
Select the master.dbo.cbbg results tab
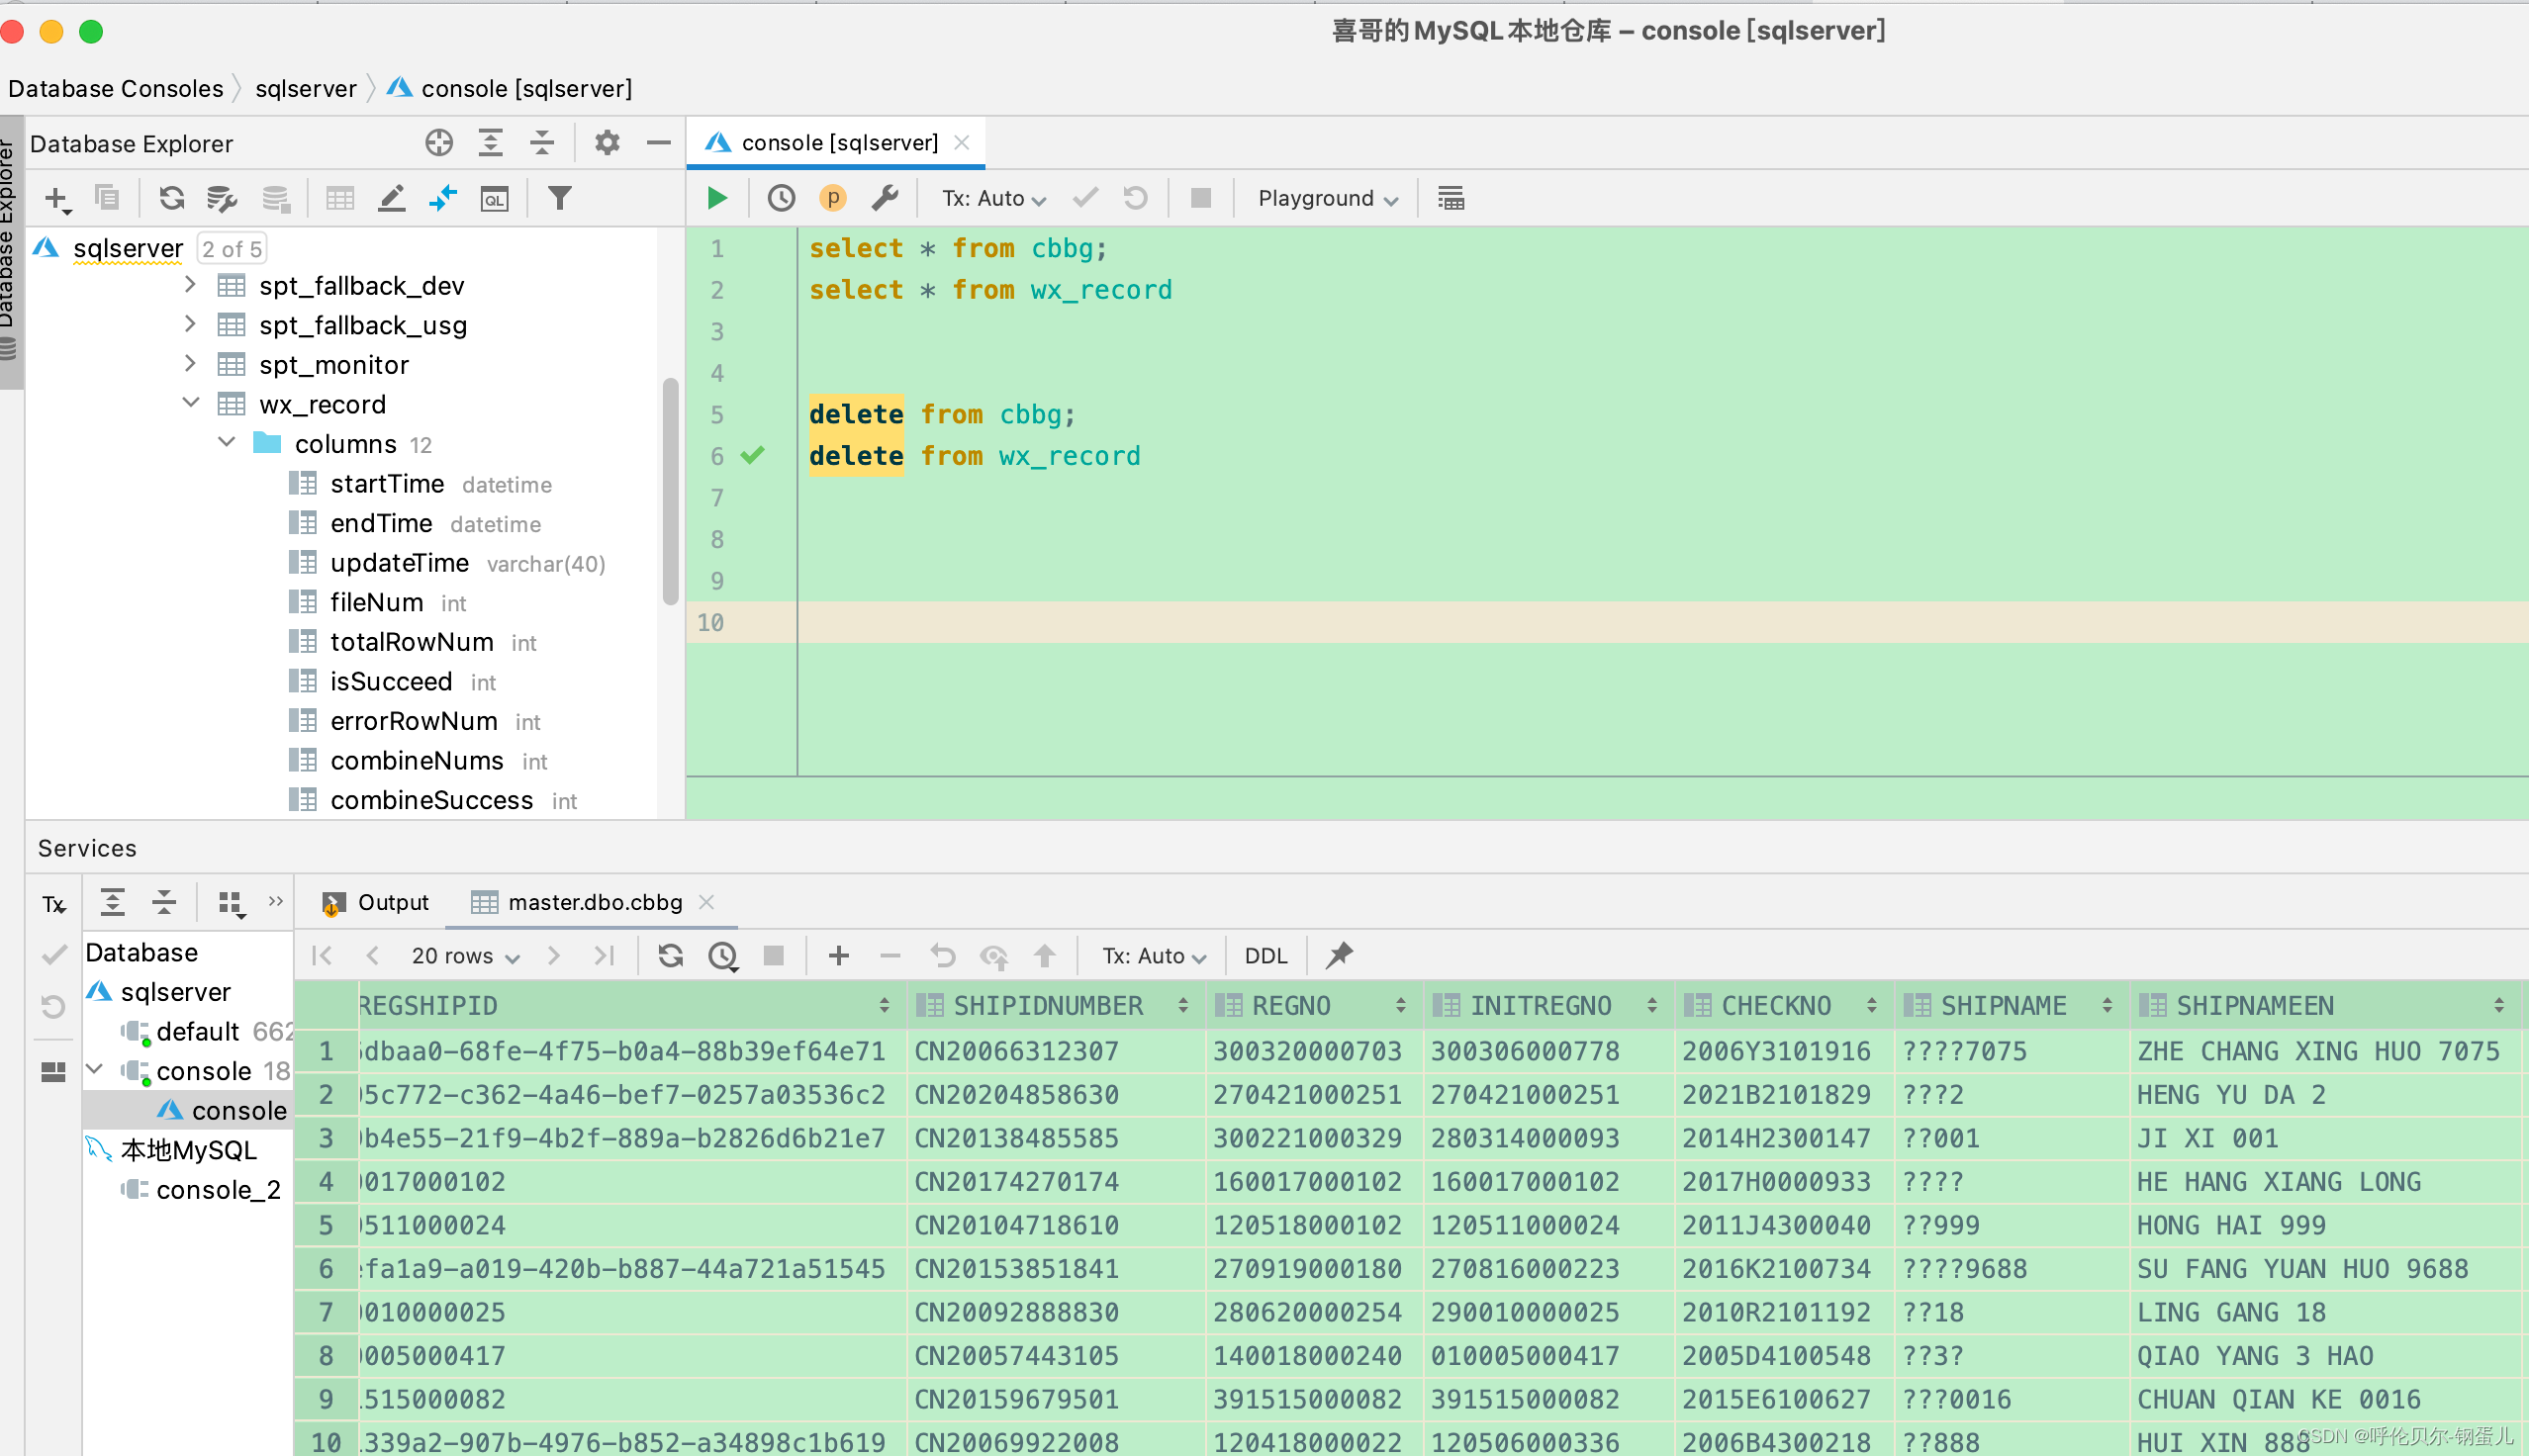click(x=594, y=902)
